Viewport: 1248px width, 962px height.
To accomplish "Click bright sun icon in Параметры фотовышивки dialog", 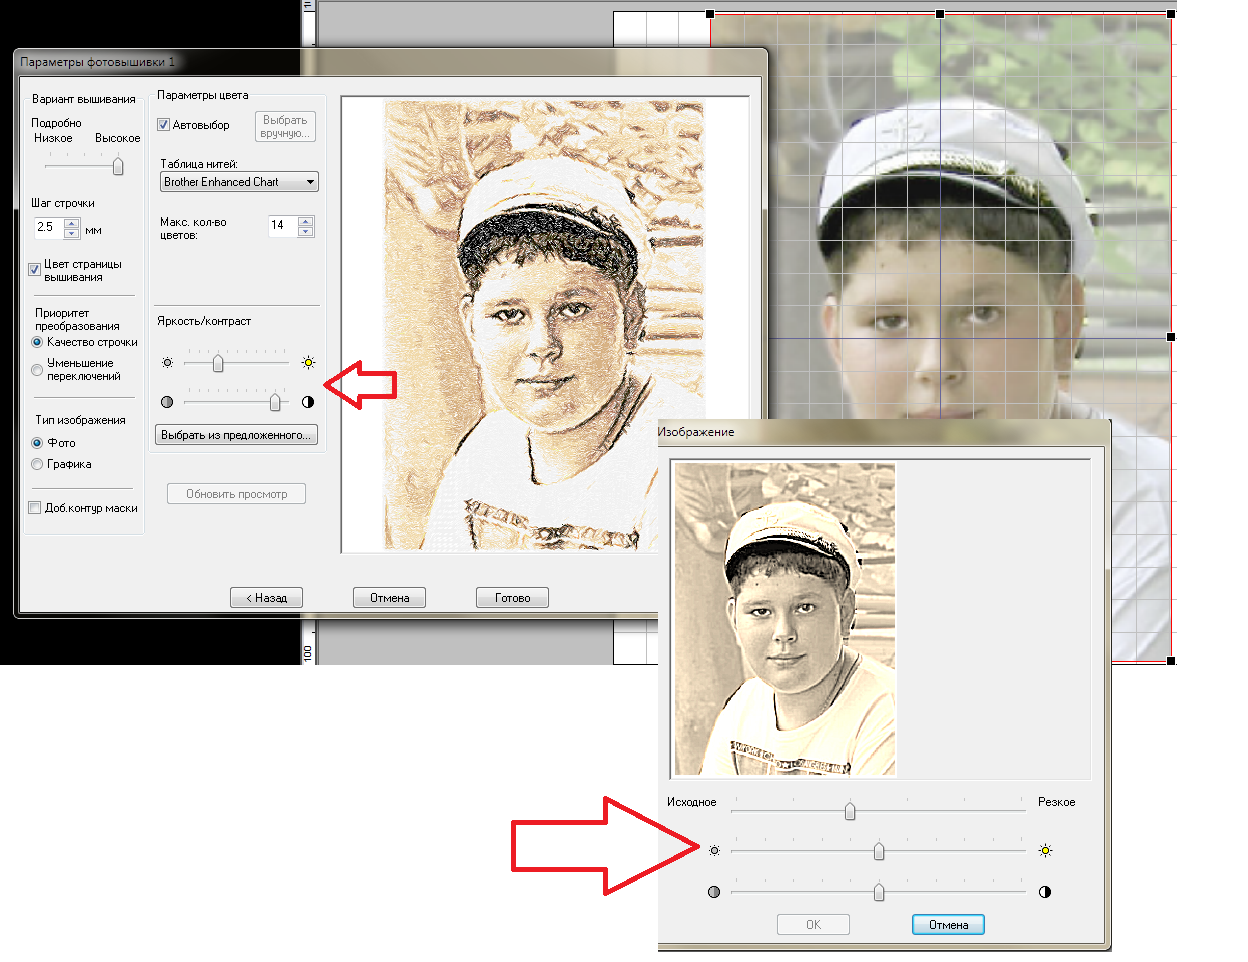I will pos(308,363).
